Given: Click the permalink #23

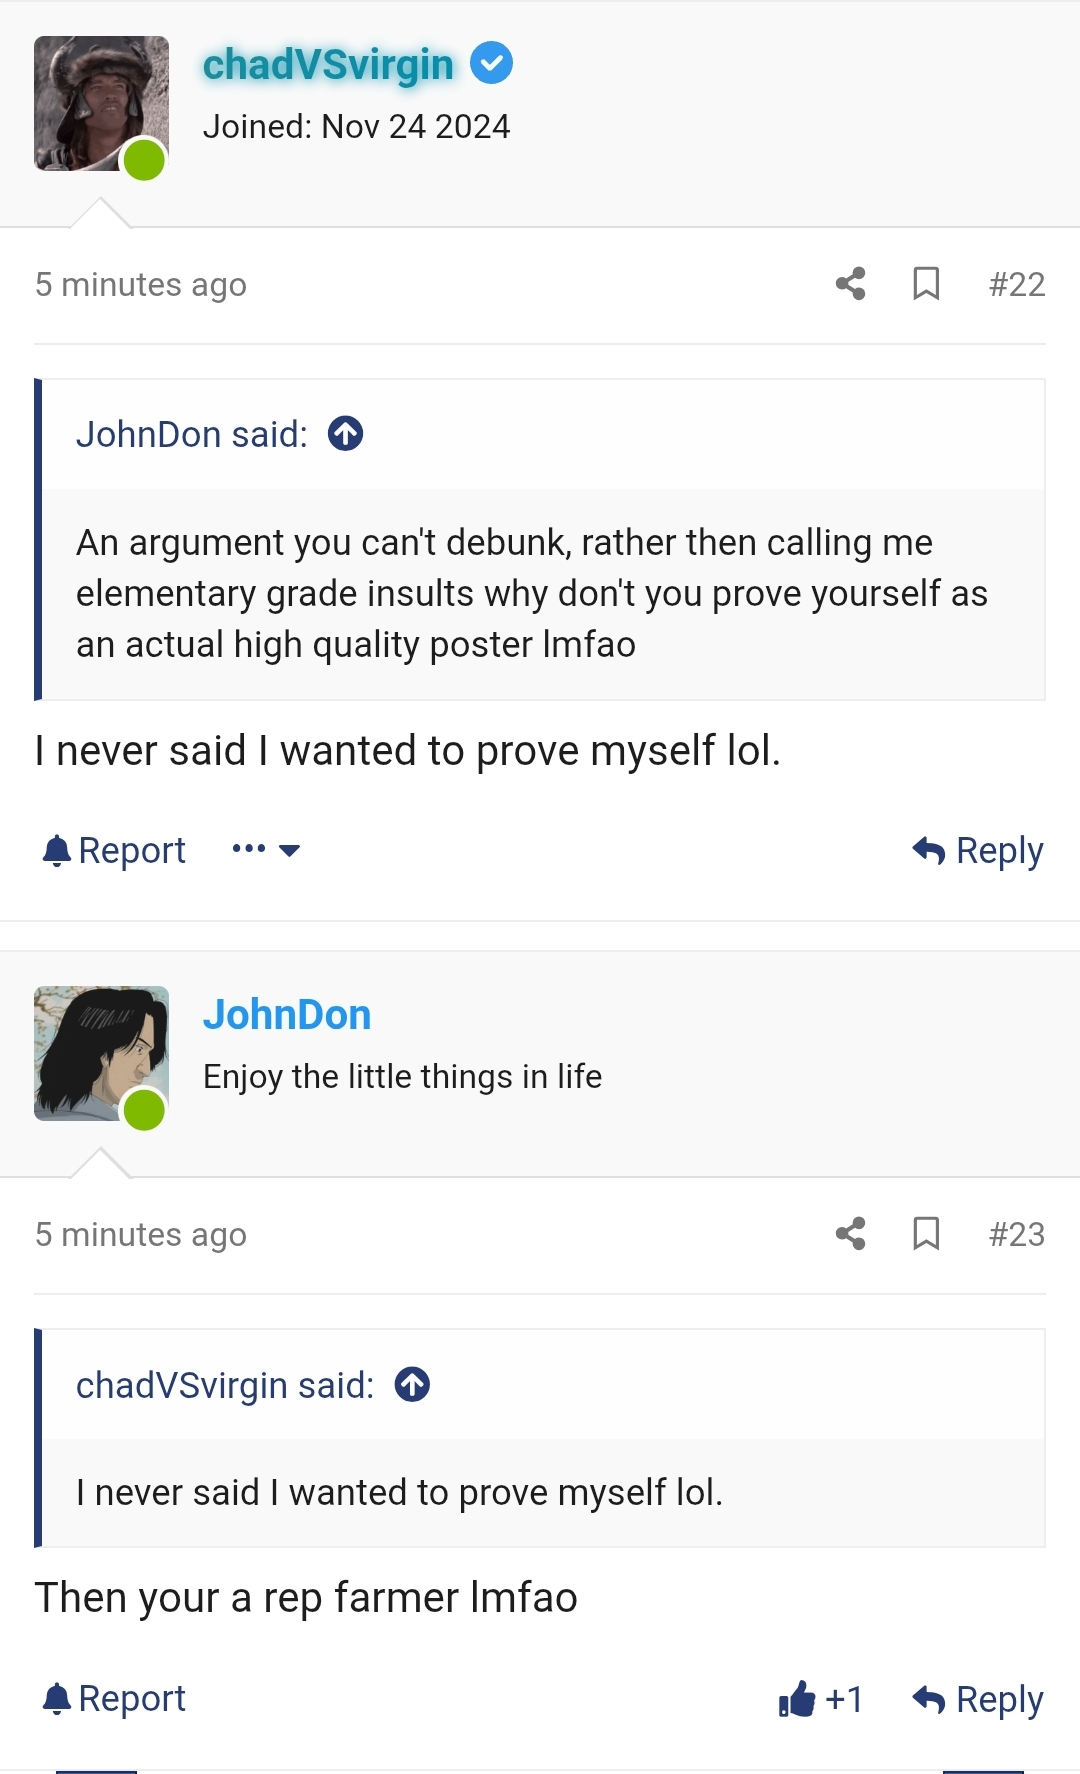Looking at the screenshot, I should click(x=1016, y=1235).
